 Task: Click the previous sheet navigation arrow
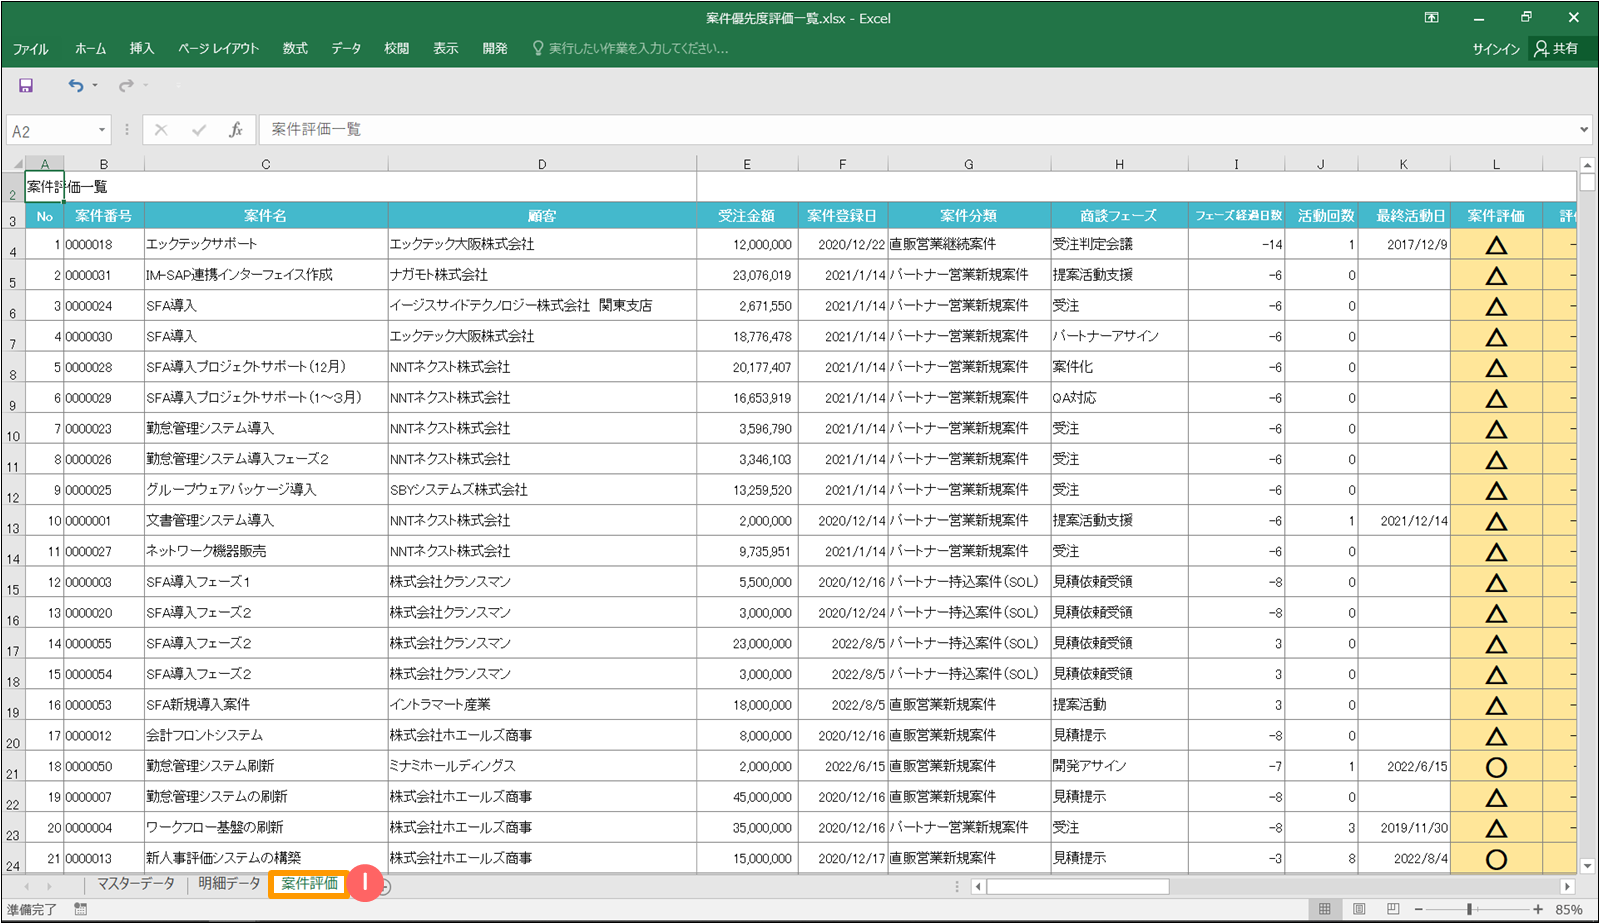tap(26, 886)
